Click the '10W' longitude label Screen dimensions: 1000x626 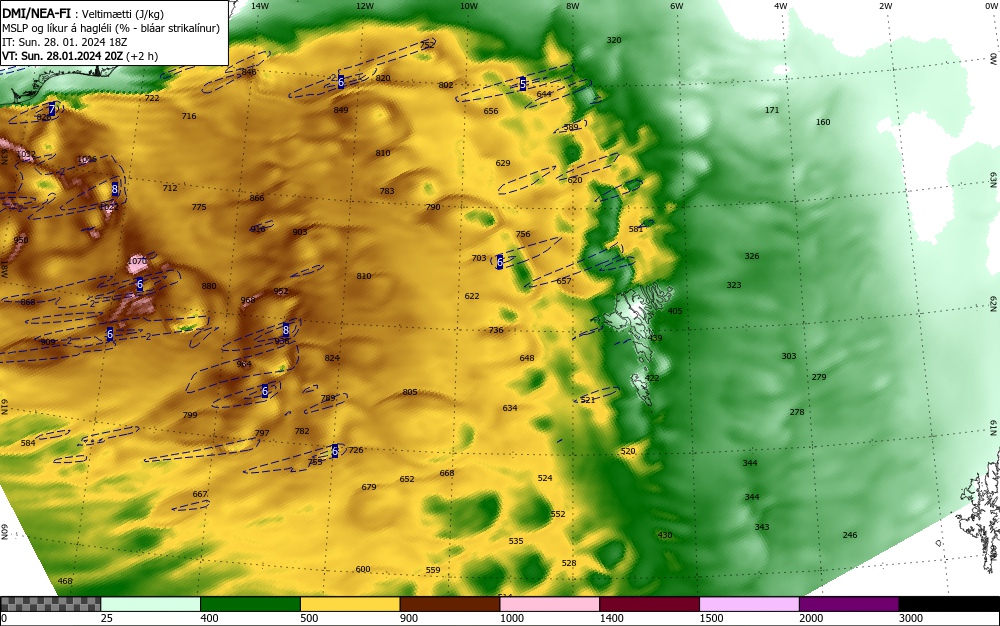pos(469,6)
